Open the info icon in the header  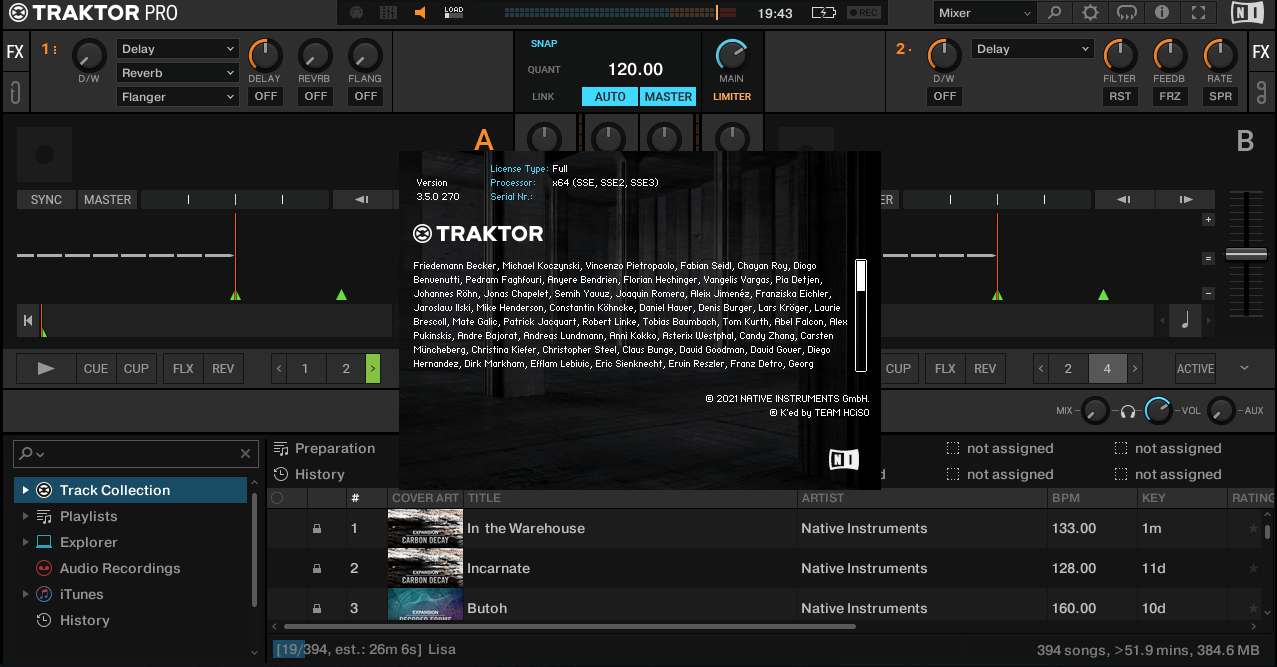tap(1162, 13)
